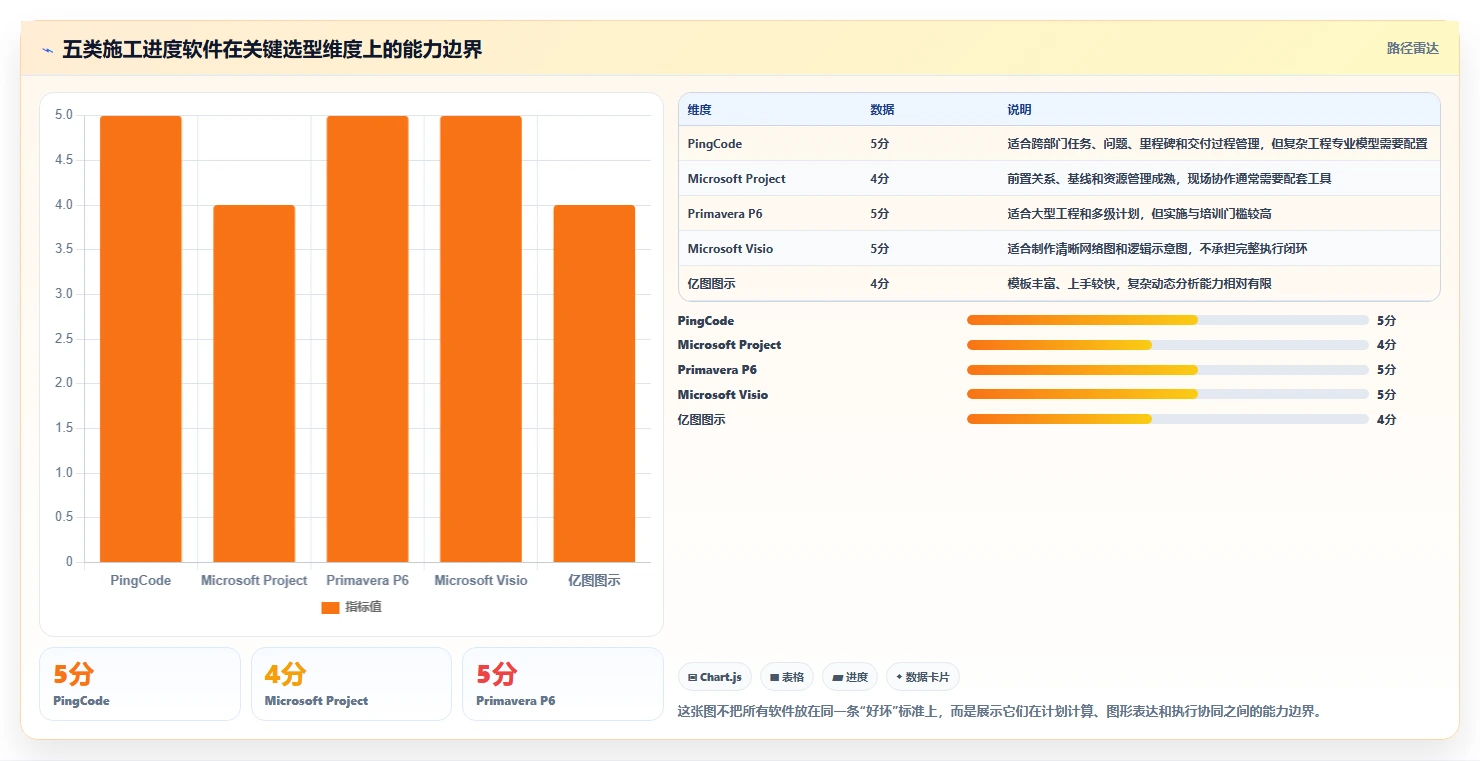Click the 亿图图示 label in the progress list
1480x761 pixels.
(x=702, y=420)
